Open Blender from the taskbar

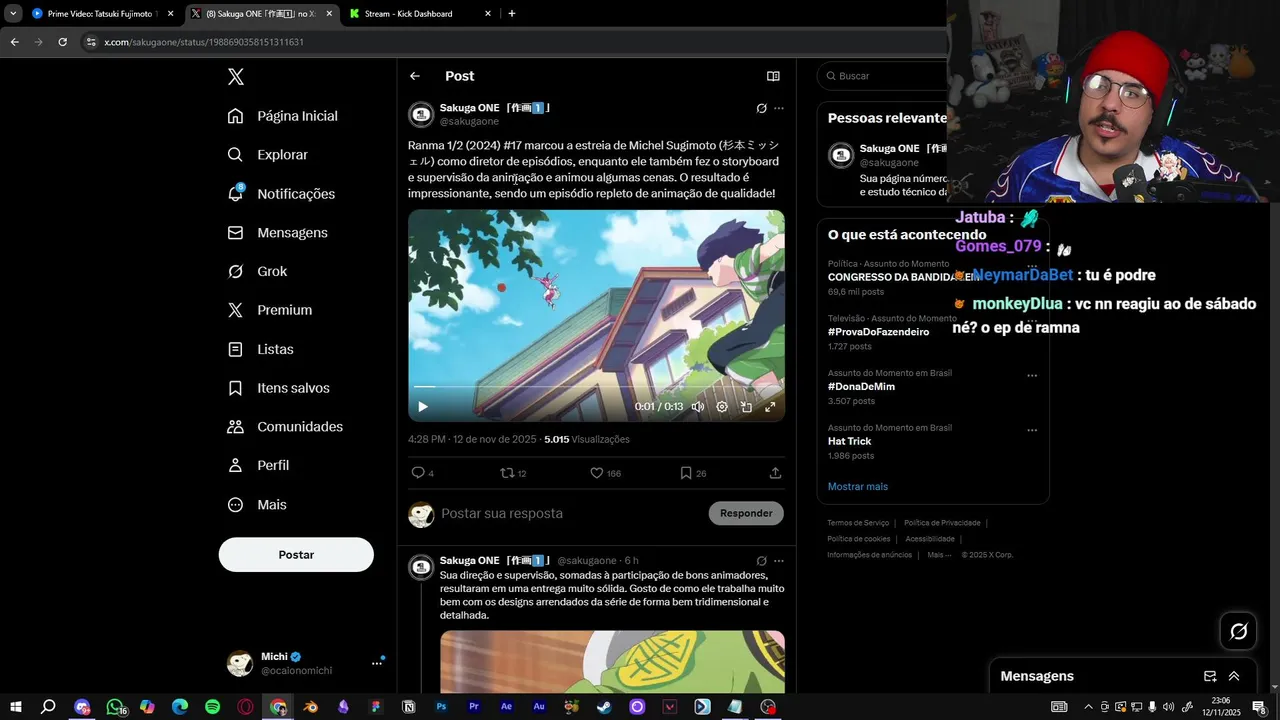point(311,707)
